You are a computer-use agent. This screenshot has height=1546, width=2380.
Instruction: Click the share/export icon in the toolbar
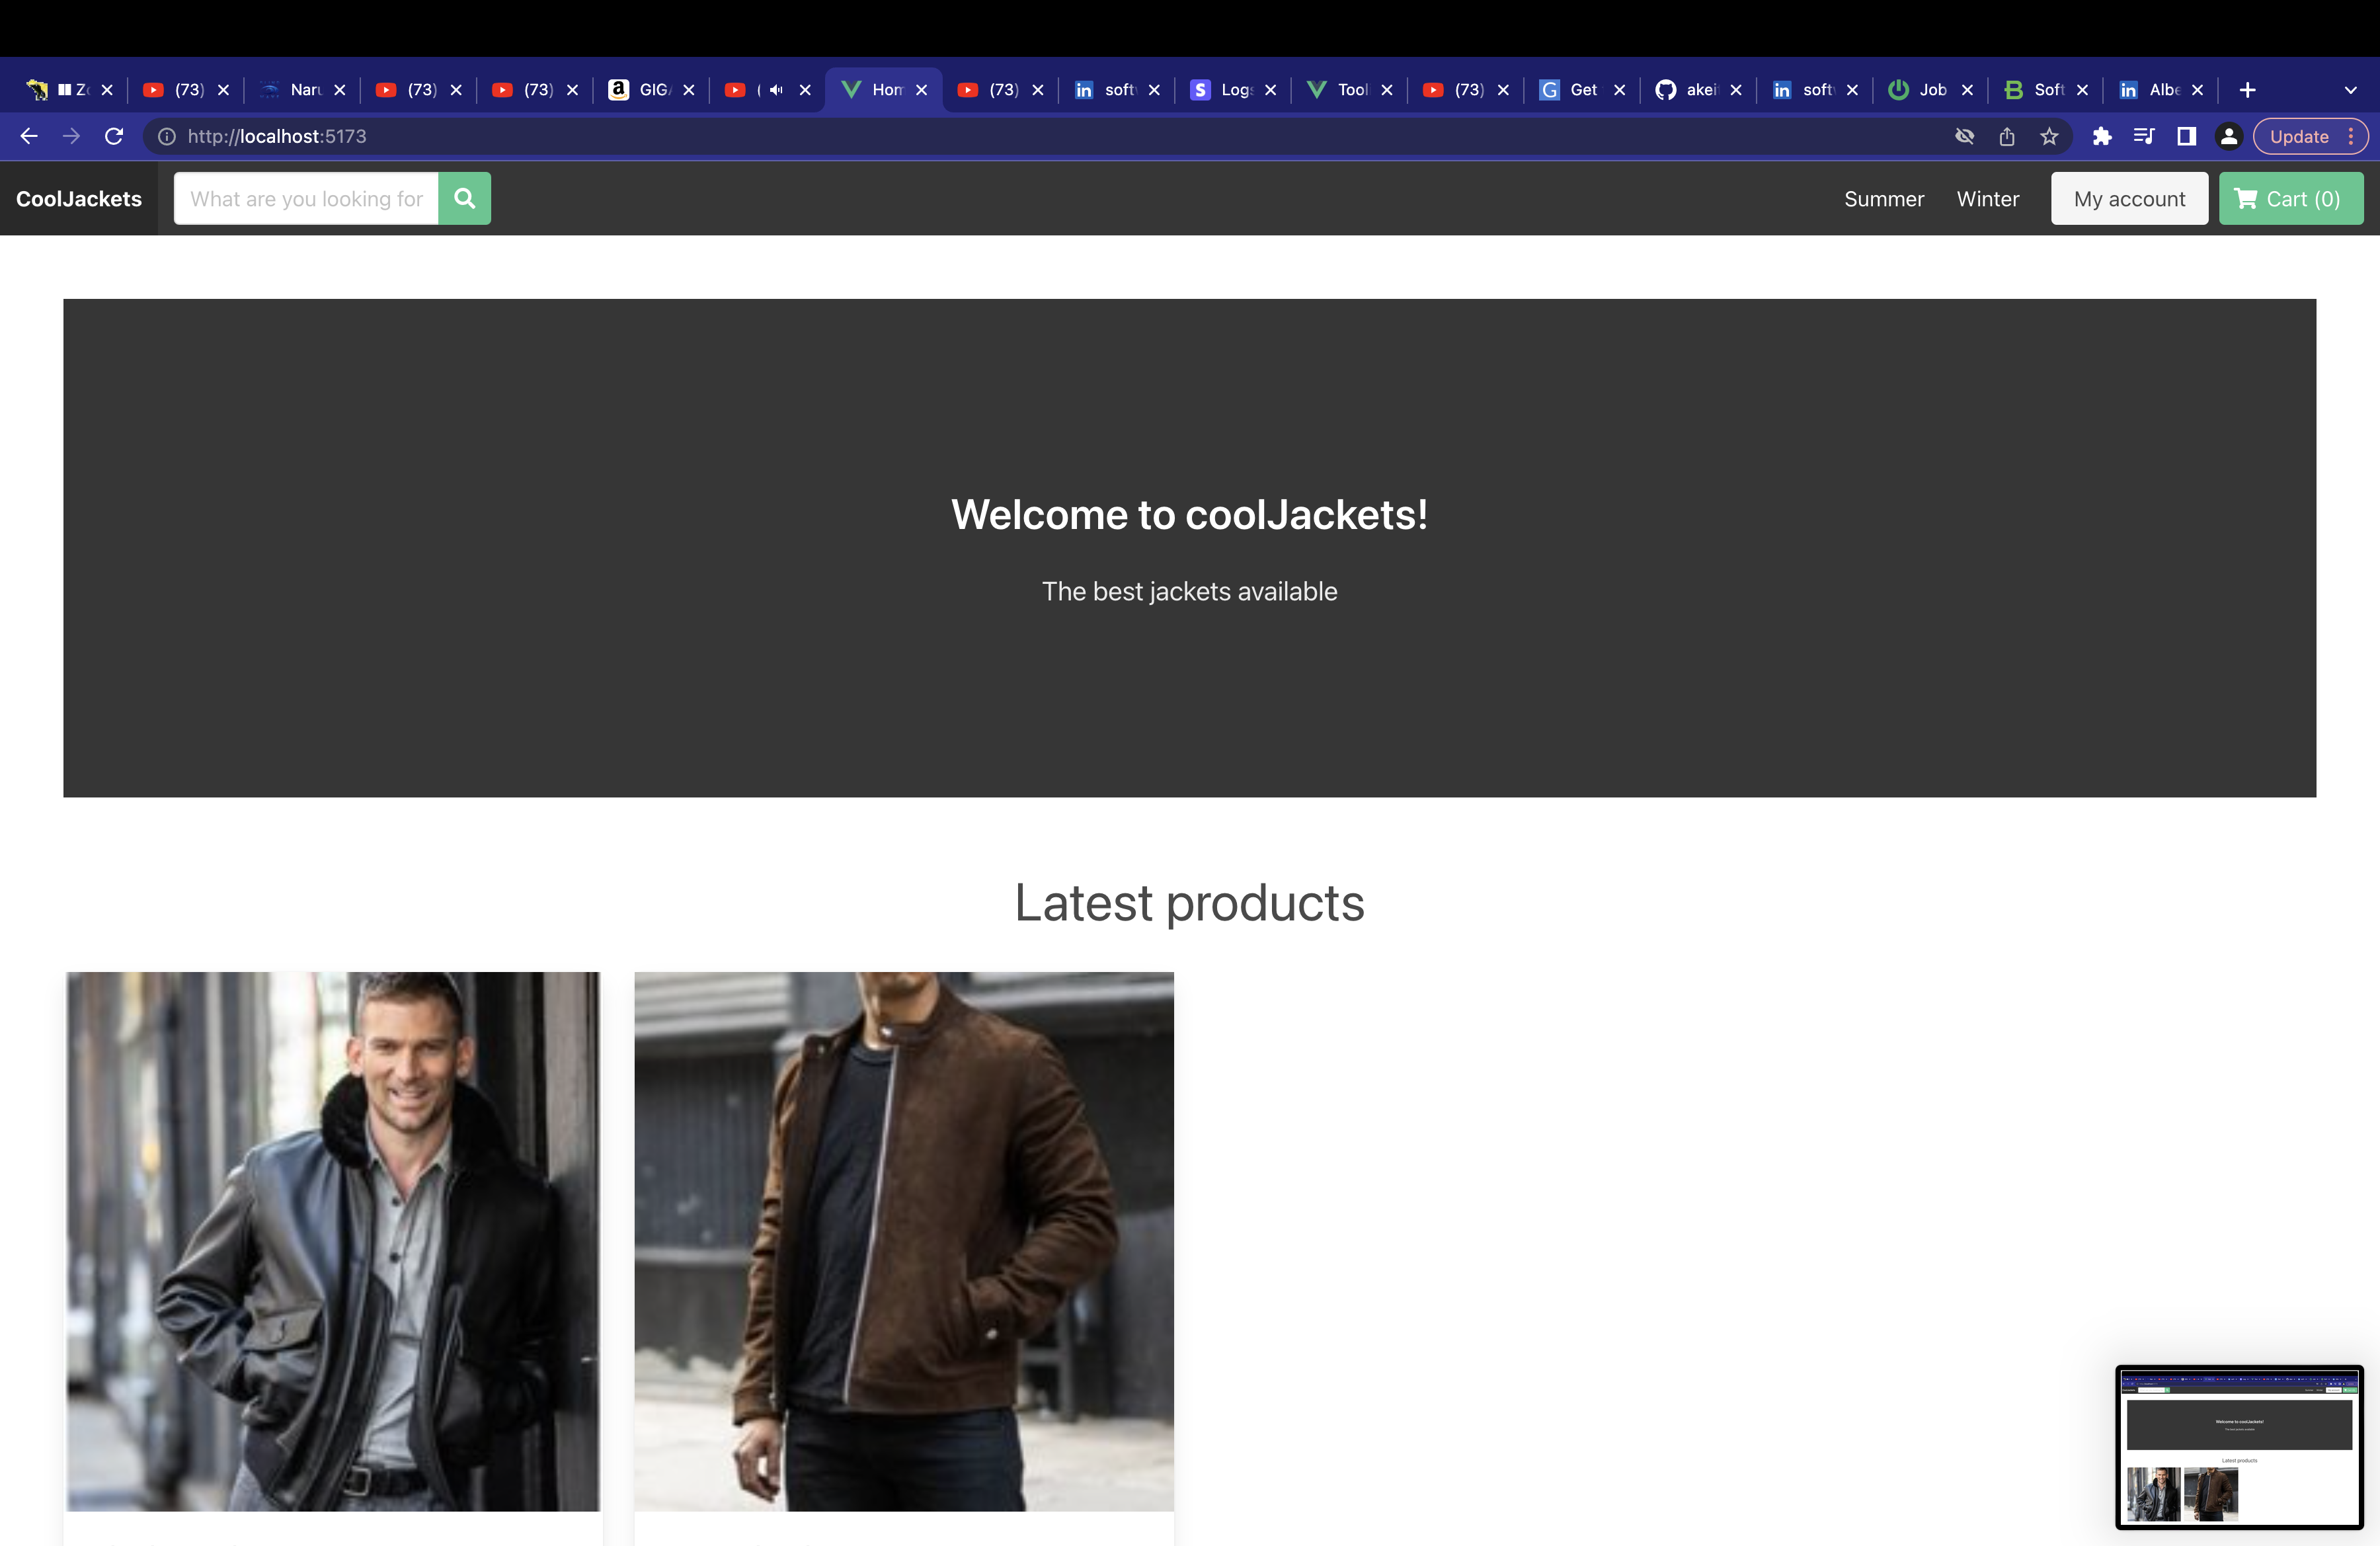[2007, 136]
